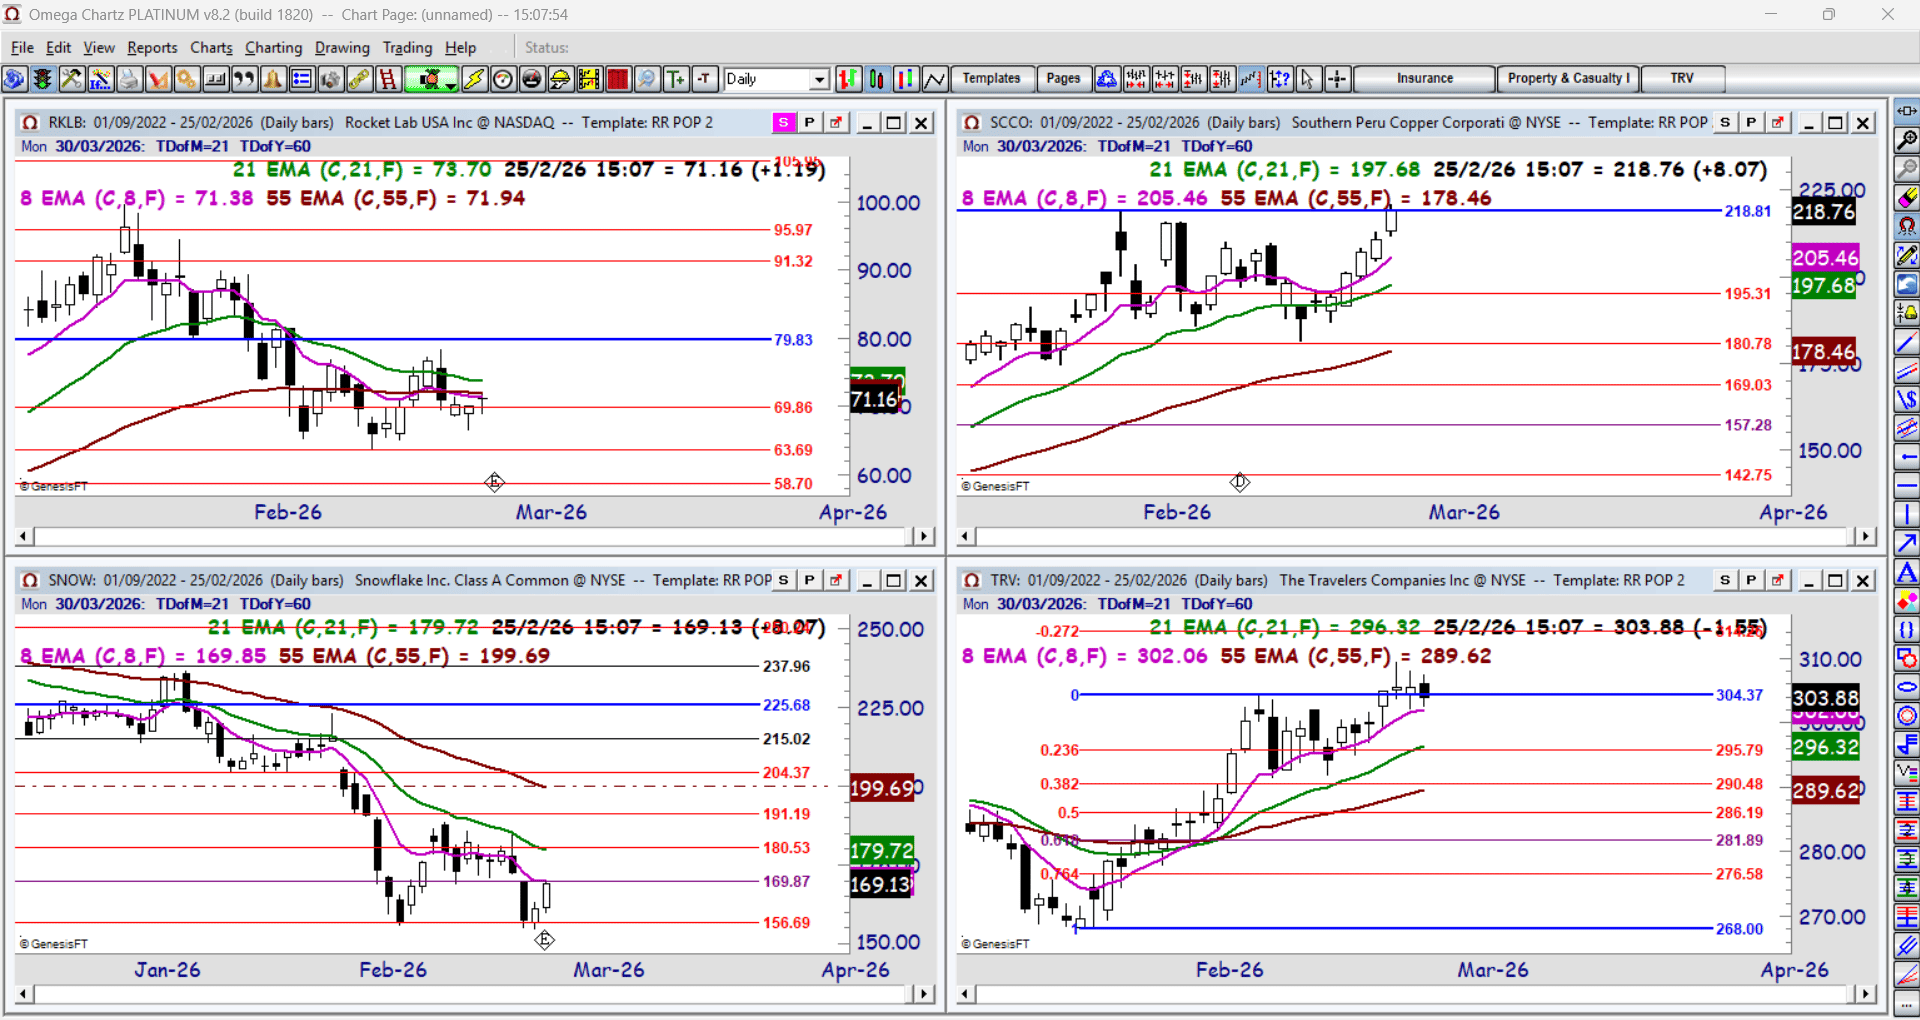1920x1020 pixels.
Task: Click the -T remove text icon
Action: pyautogui.click(x=705, y=79)
